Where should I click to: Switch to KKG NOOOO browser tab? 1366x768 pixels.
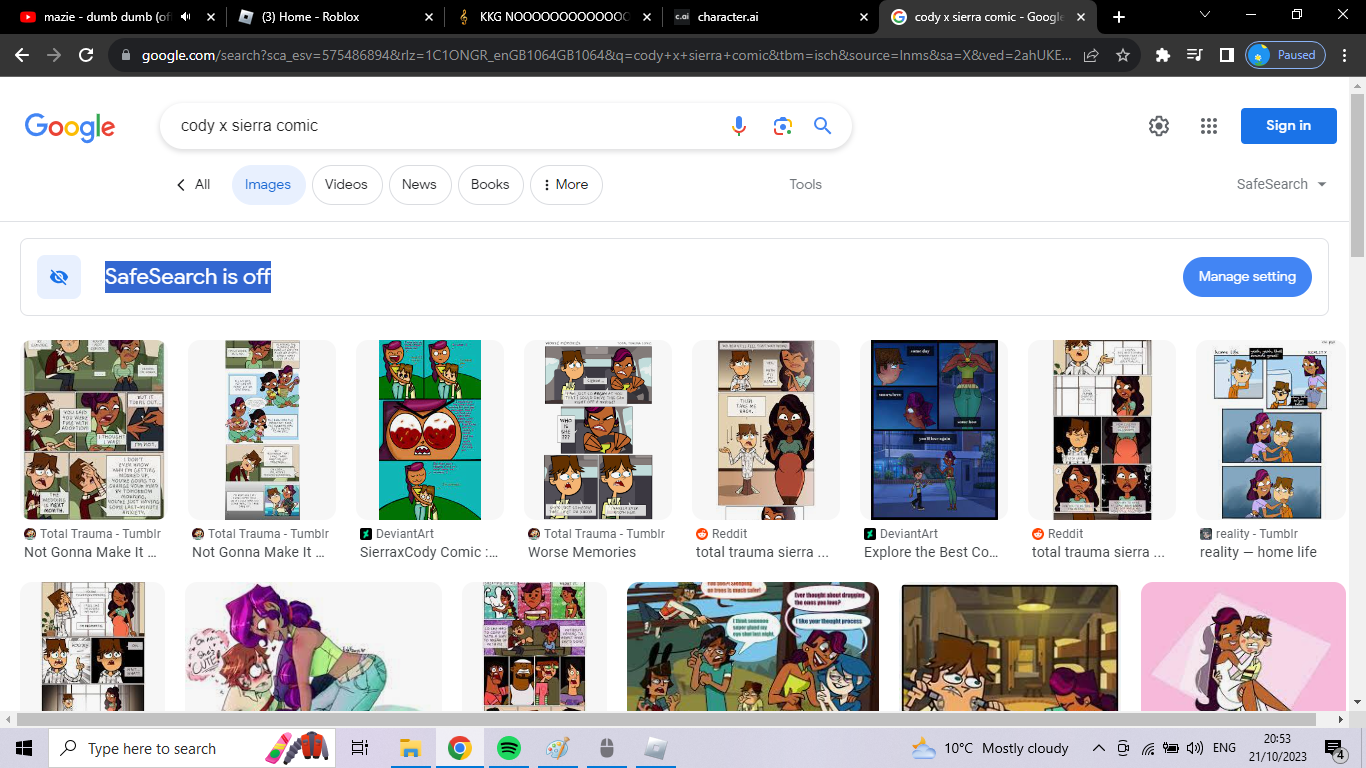[552, 17]
